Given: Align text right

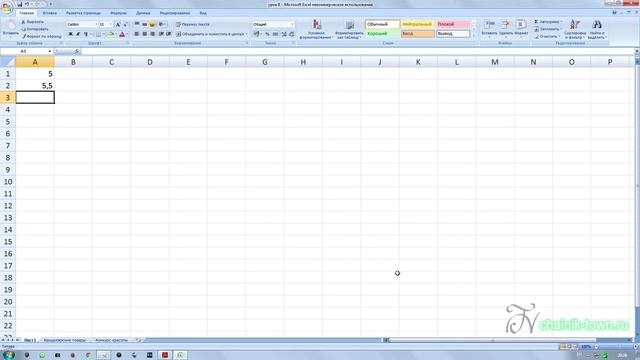Looking at the screenshot, I should pos(152,34).
